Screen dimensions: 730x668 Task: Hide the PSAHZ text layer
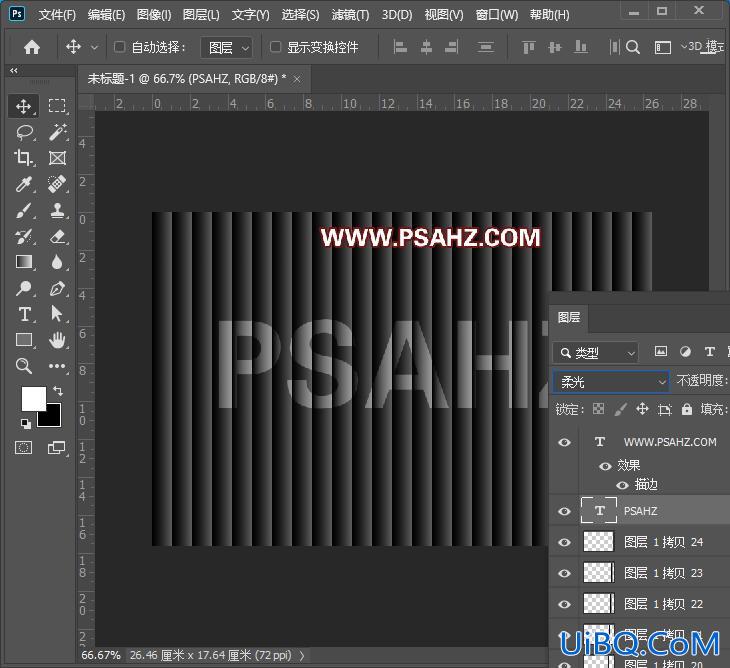(564, 511)
